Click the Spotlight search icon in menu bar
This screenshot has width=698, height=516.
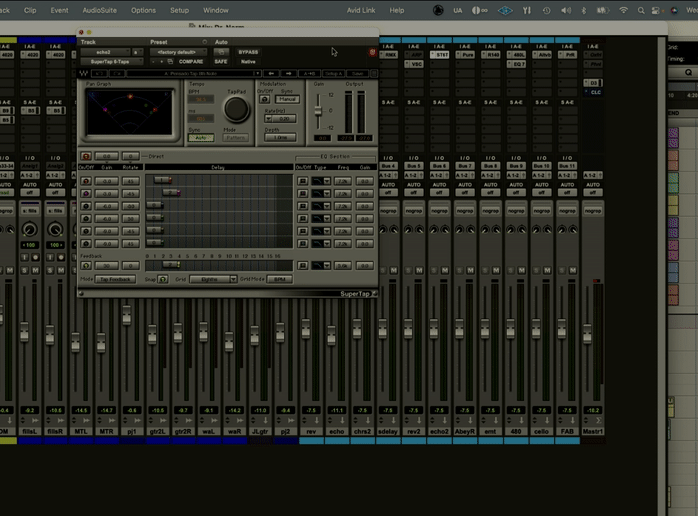click(641, 10)
